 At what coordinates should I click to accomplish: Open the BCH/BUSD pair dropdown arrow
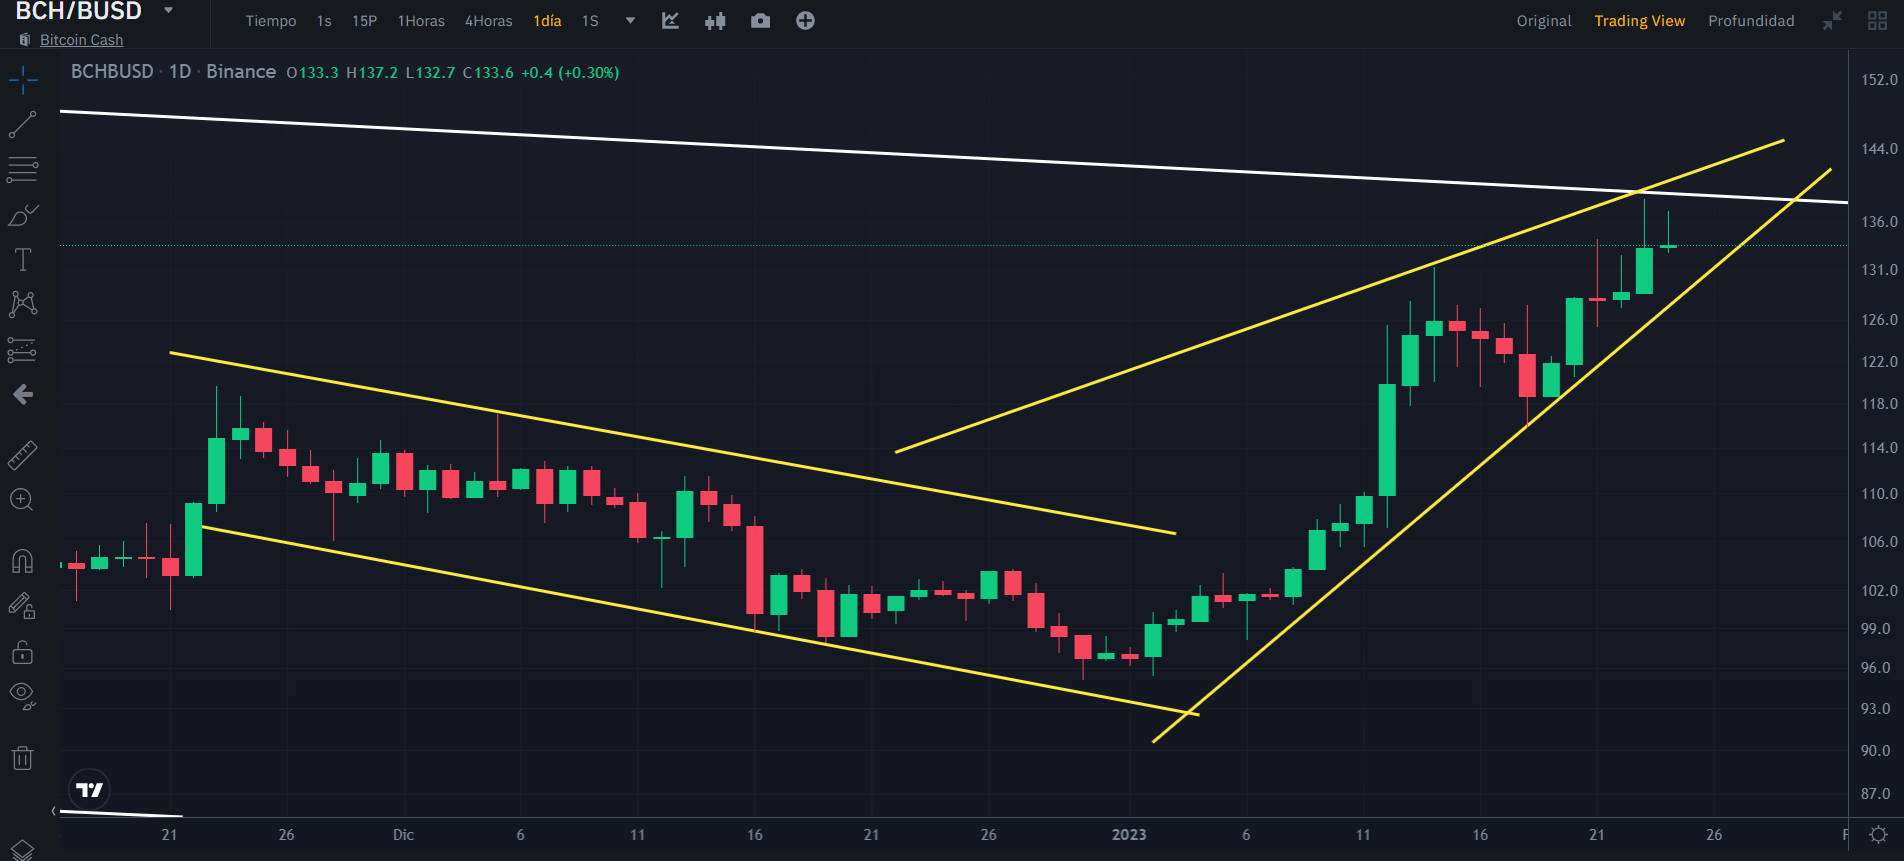(x=168, y=10)
